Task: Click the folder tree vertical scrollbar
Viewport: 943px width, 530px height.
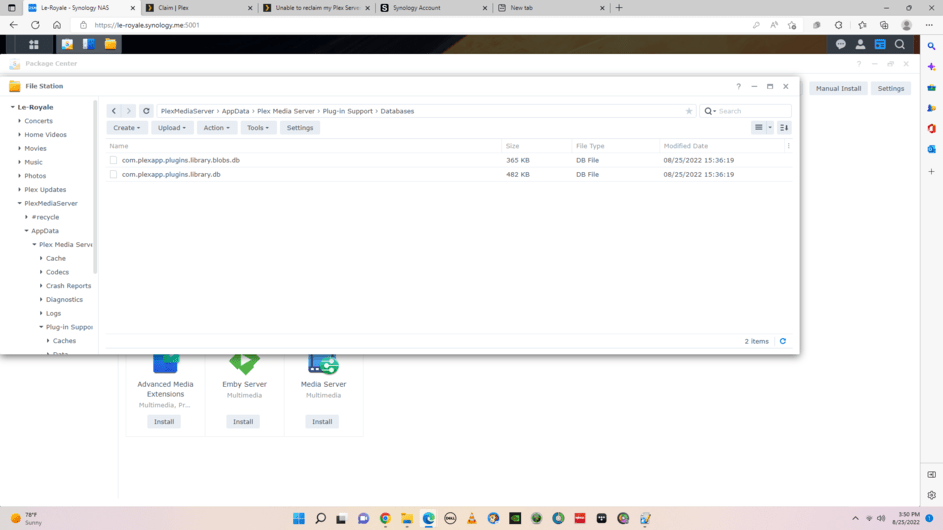Action: (x=95, y=186)
